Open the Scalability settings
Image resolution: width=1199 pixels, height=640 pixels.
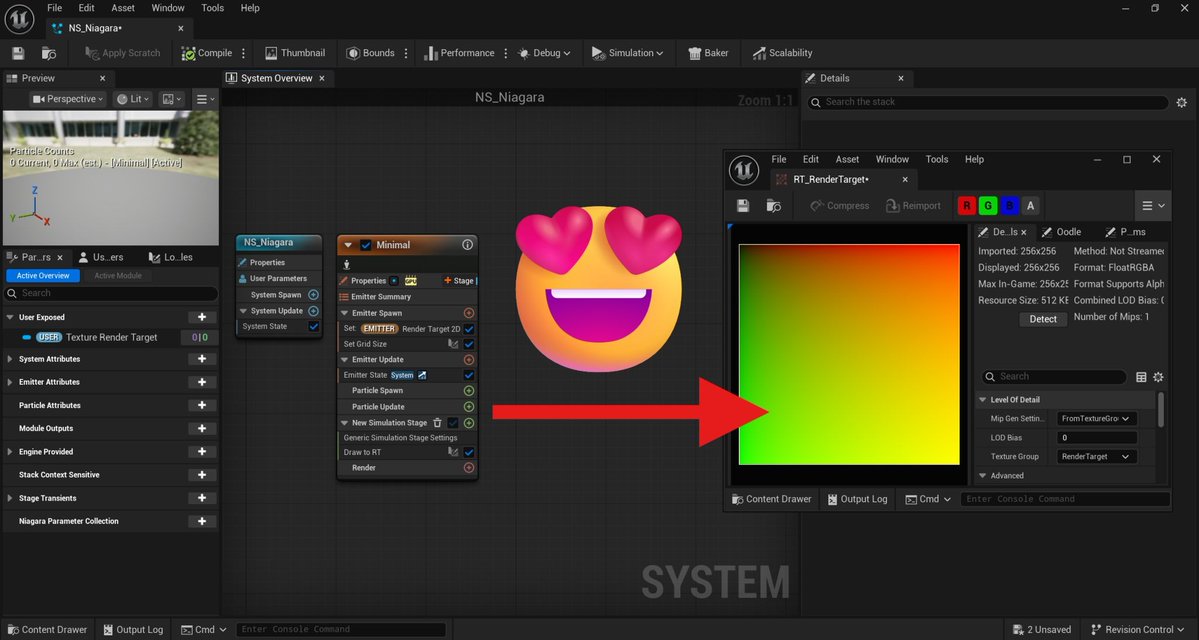(x=782, y=53)
